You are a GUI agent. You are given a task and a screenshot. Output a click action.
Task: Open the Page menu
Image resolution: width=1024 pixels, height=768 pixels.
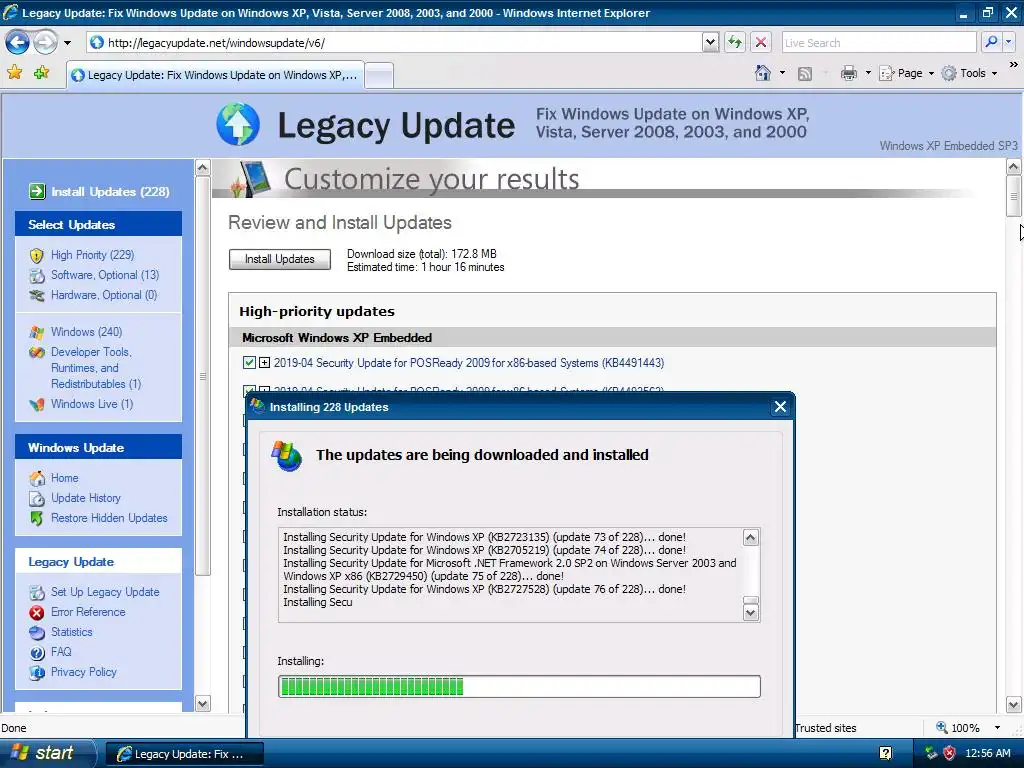(x=906, y=73)
